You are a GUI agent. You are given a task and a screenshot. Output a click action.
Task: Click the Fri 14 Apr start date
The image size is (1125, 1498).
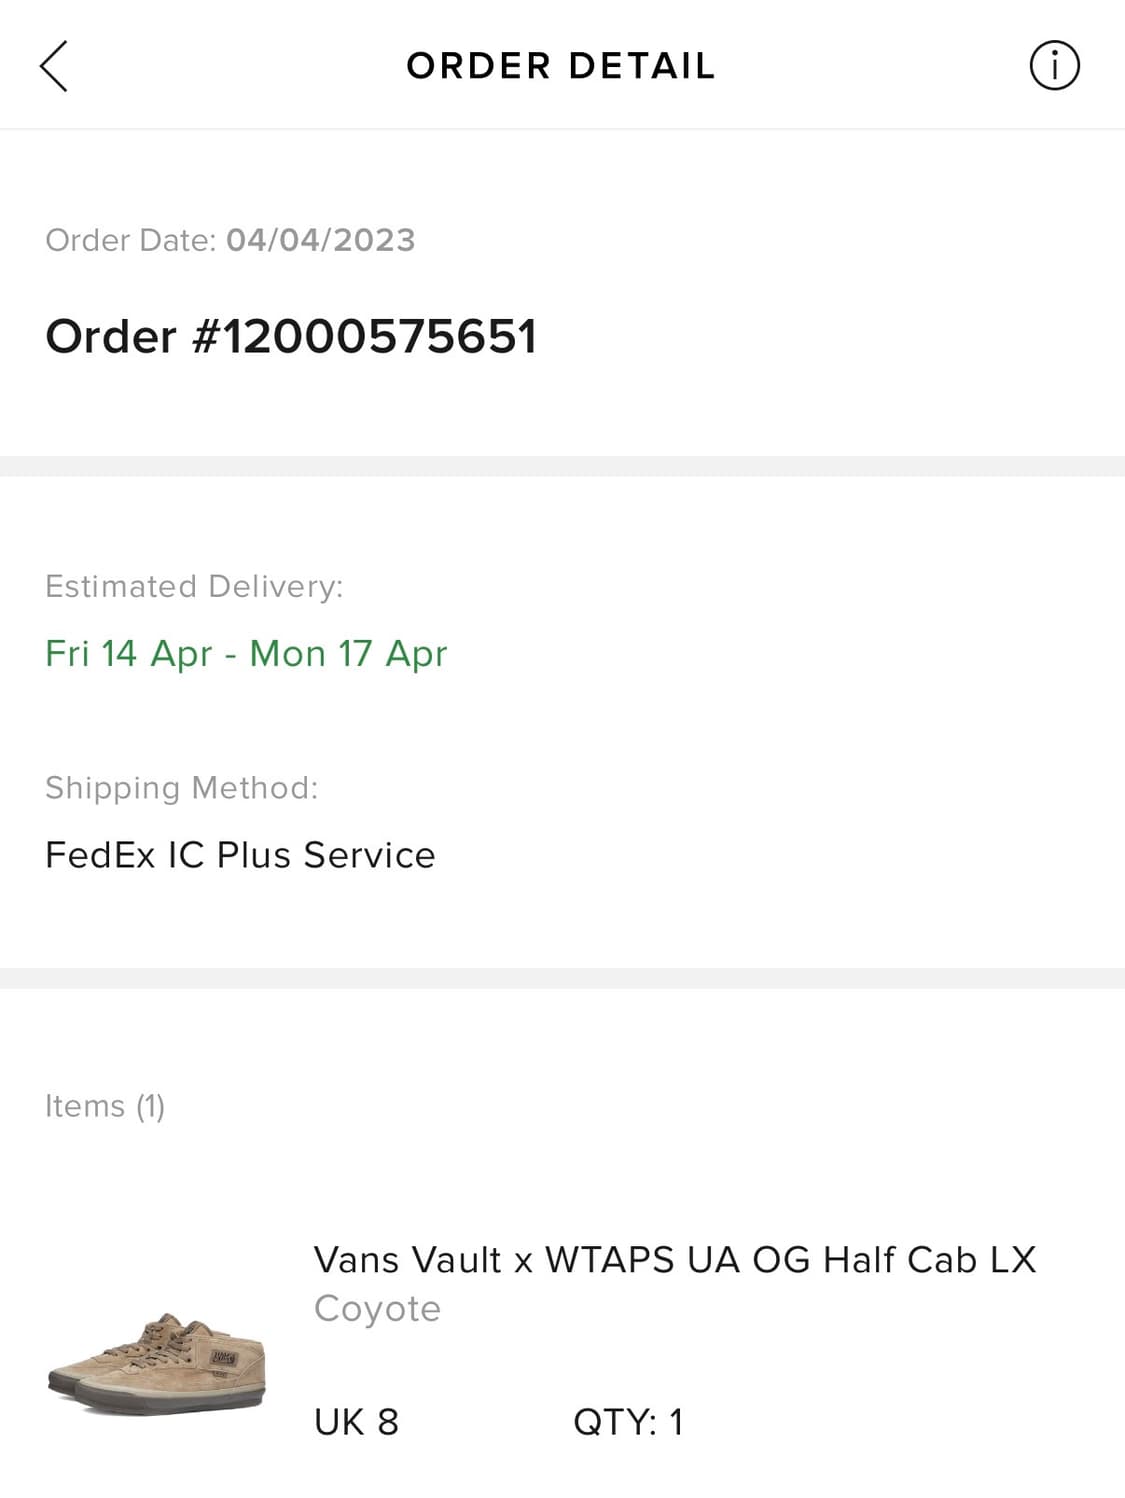pyautogui.click(x=129, y=653)
